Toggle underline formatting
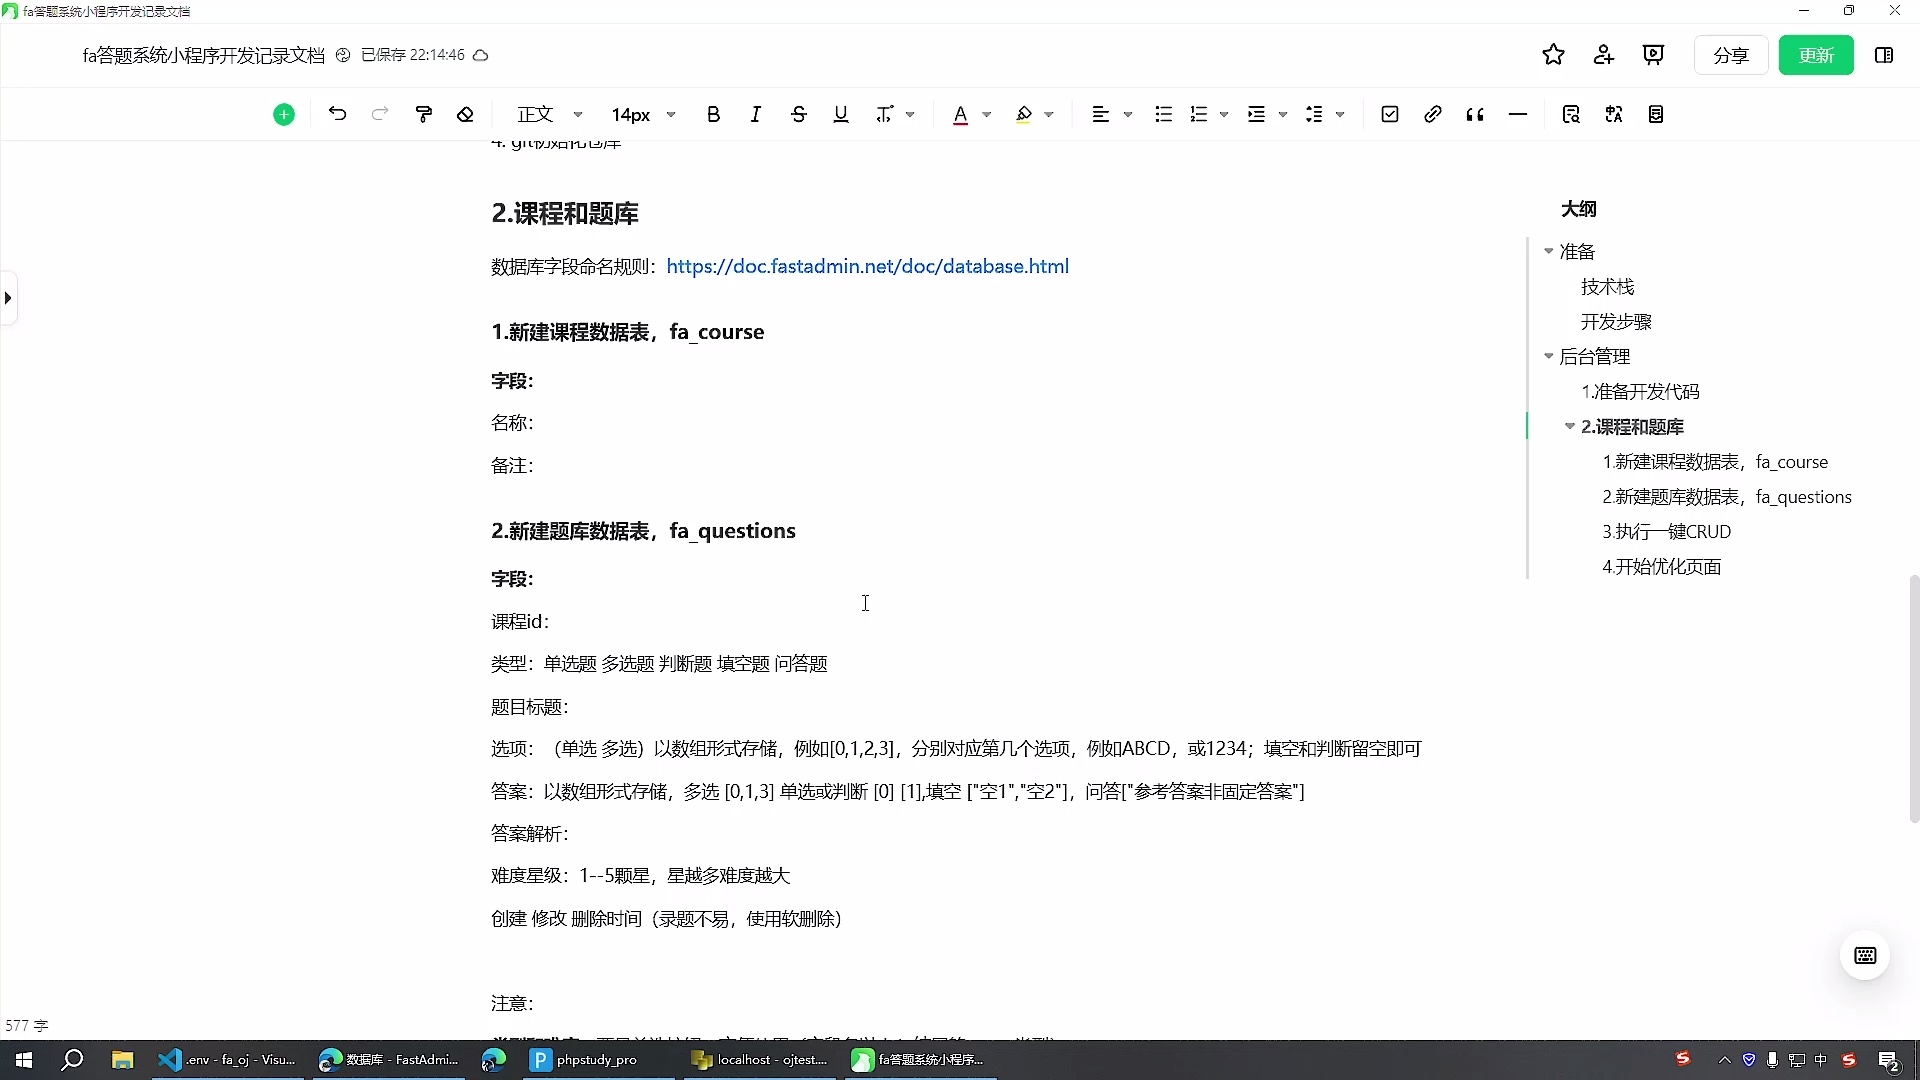Viewport: 1920px width, 1080px height. pos(841,114)
